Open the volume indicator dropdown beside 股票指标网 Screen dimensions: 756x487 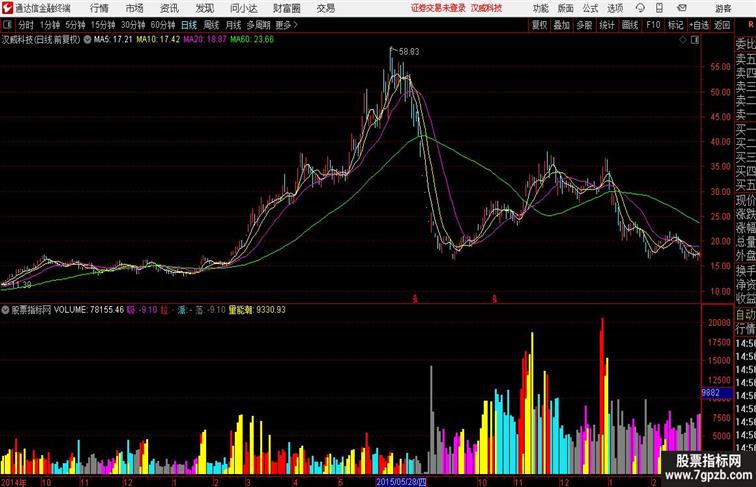point(5,310)
